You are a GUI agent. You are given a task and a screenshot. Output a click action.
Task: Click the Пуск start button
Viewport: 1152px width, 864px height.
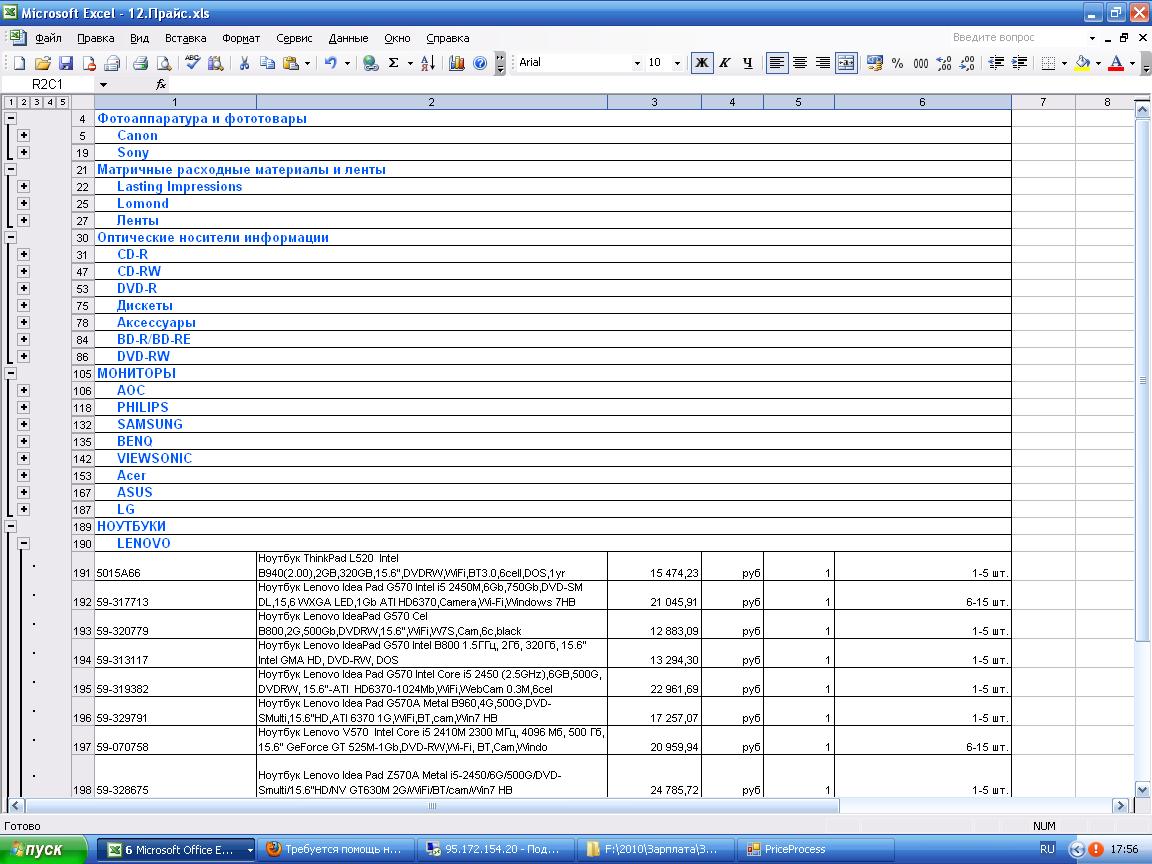pos(43,849)
